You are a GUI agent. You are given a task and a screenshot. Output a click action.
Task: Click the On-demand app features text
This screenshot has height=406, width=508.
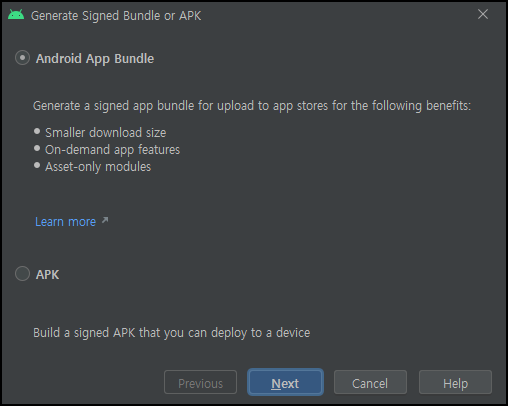coord(112,150)
